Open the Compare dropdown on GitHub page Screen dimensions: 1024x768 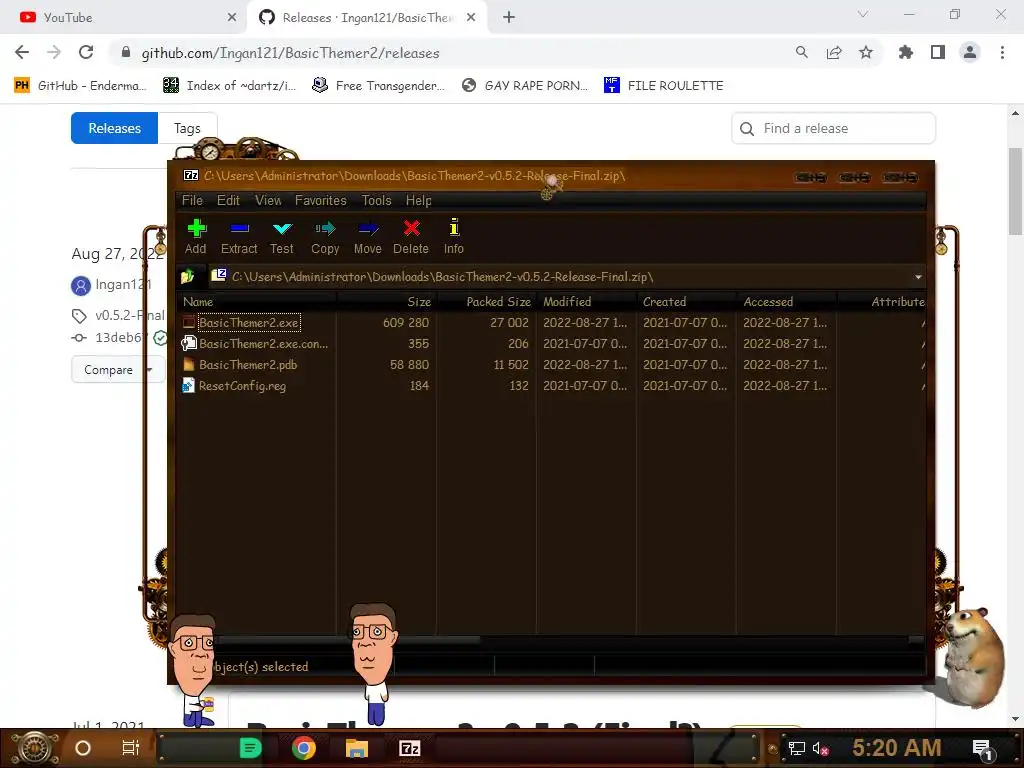coord(117,370)
